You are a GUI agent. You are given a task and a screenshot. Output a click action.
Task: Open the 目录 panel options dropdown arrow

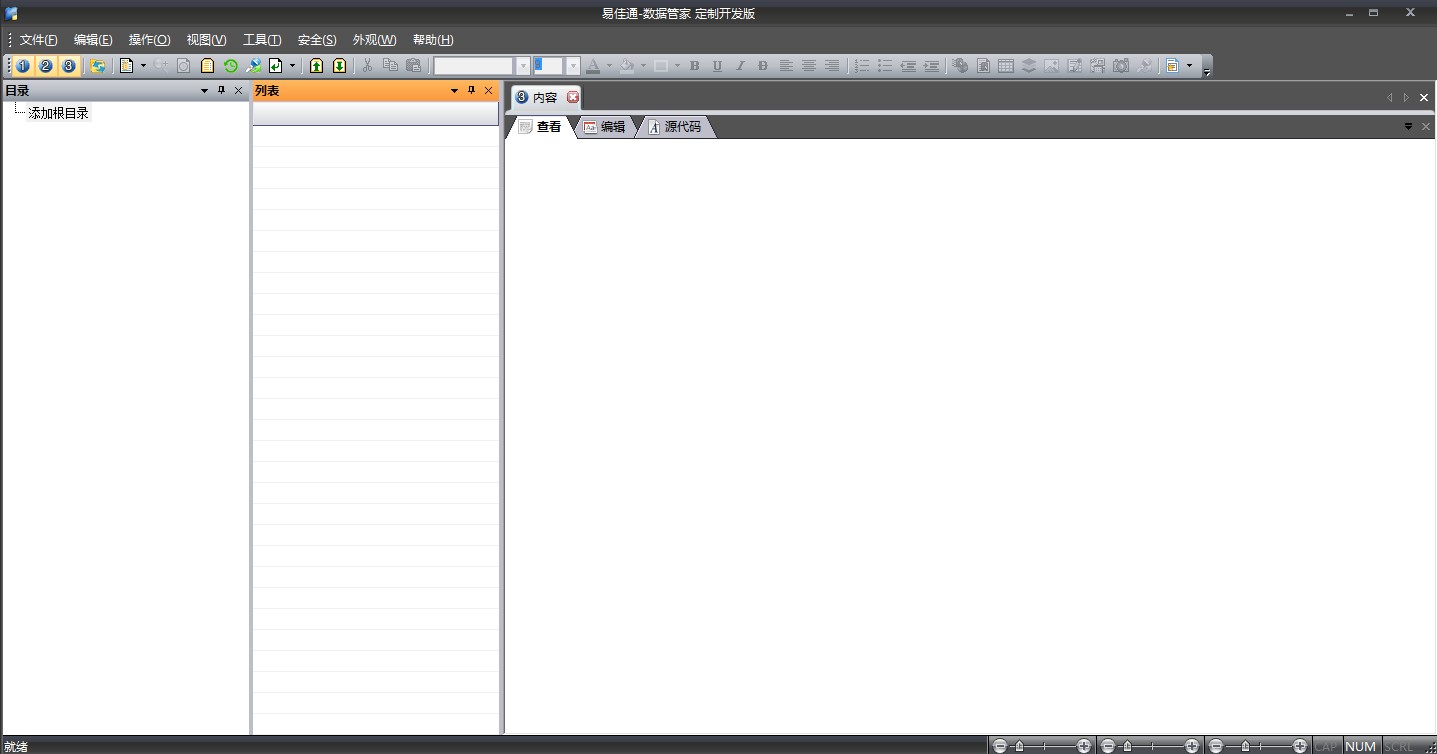click(x=205, y=91)
